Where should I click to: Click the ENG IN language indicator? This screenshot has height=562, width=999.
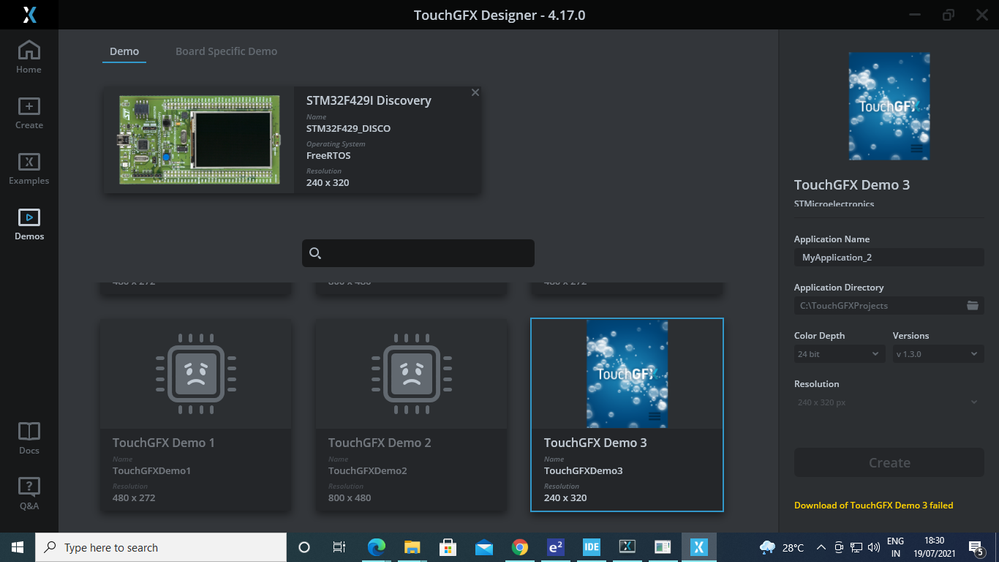tap(895, 547)
